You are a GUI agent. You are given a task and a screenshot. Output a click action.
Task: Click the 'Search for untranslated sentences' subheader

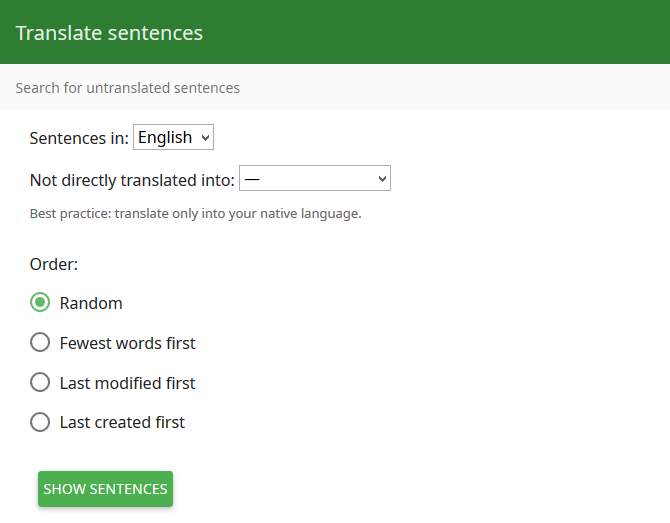pos(128,88)
